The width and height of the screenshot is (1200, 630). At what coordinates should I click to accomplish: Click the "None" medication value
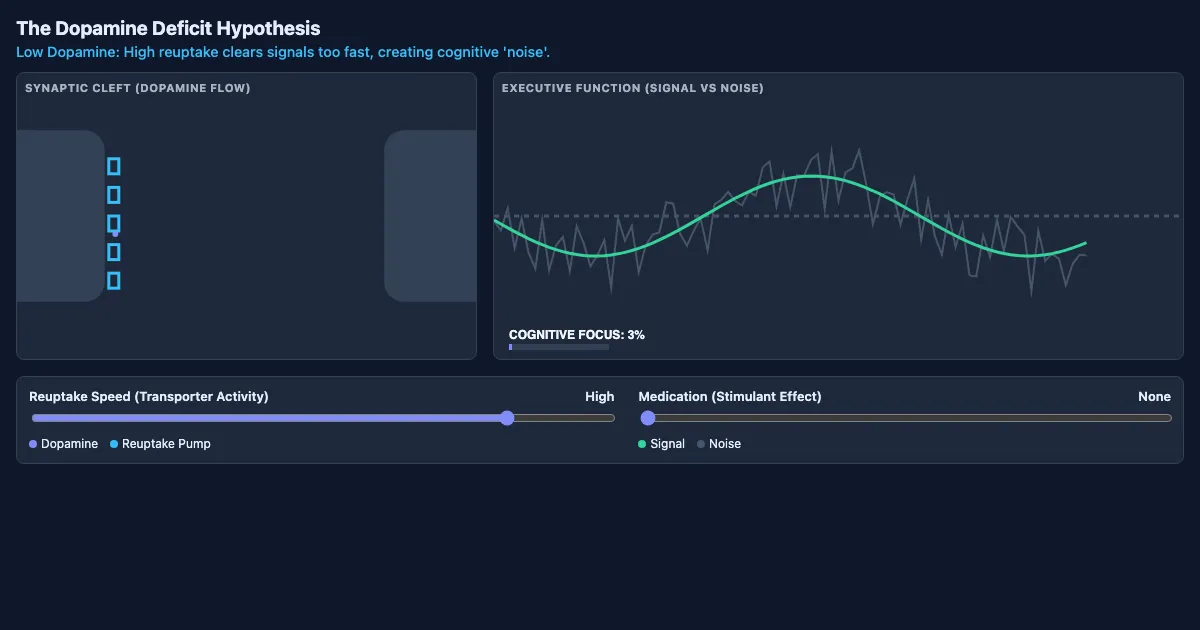tap(1154, 397)
